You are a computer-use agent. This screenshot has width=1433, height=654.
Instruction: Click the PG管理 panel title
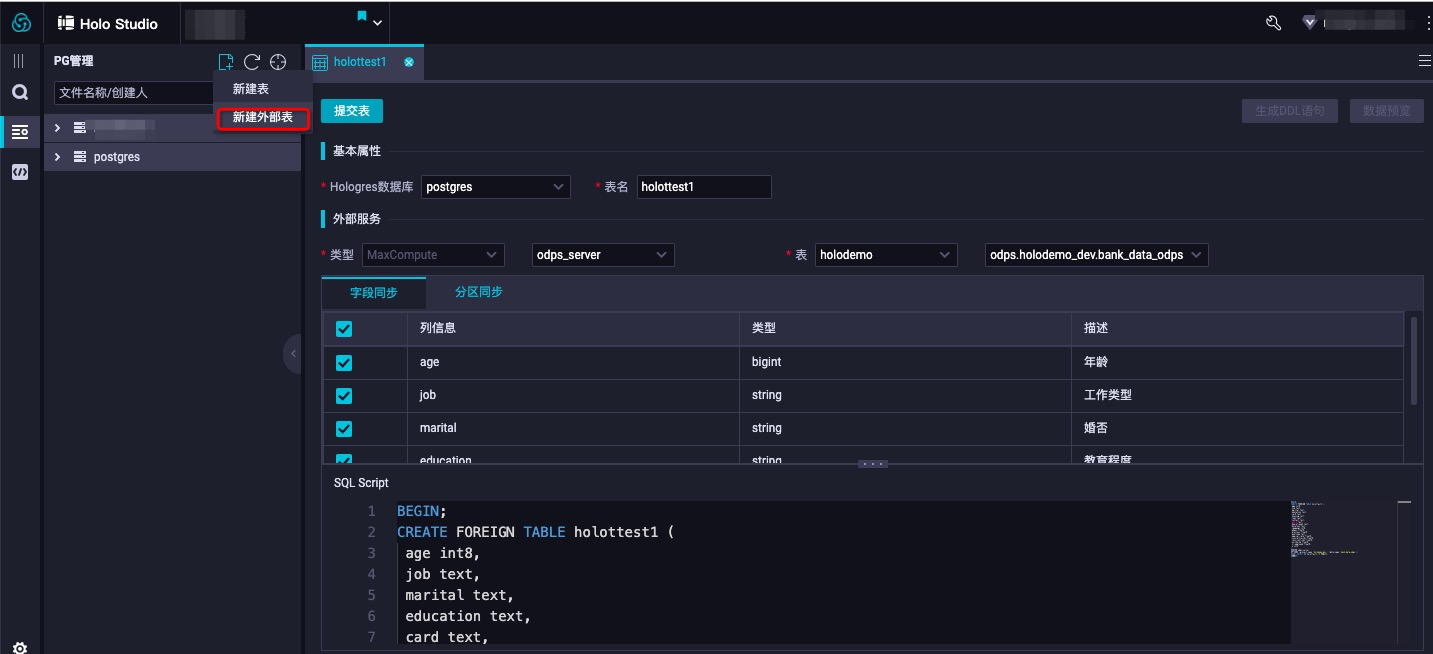click(x=74, y=61)
